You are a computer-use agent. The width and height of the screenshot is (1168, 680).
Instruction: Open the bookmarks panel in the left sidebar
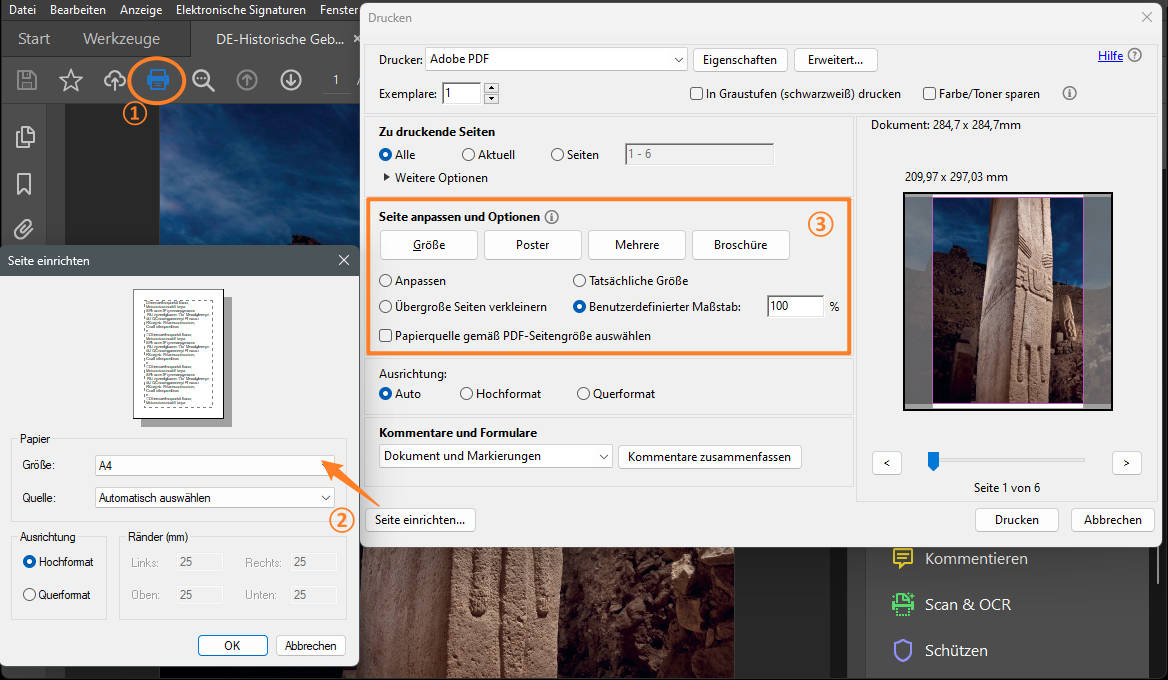tap(23, 184)
